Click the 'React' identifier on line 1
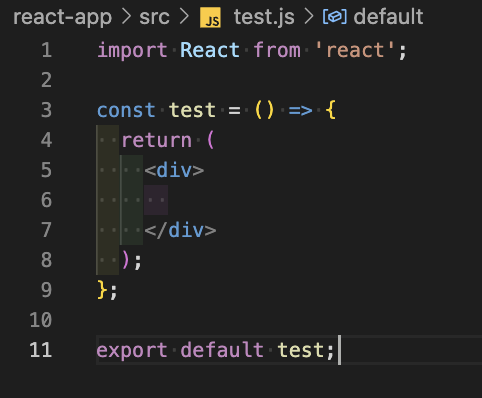The height and width of the screenshot is (398, 482). pyautogui.click(x=210, y=50)
